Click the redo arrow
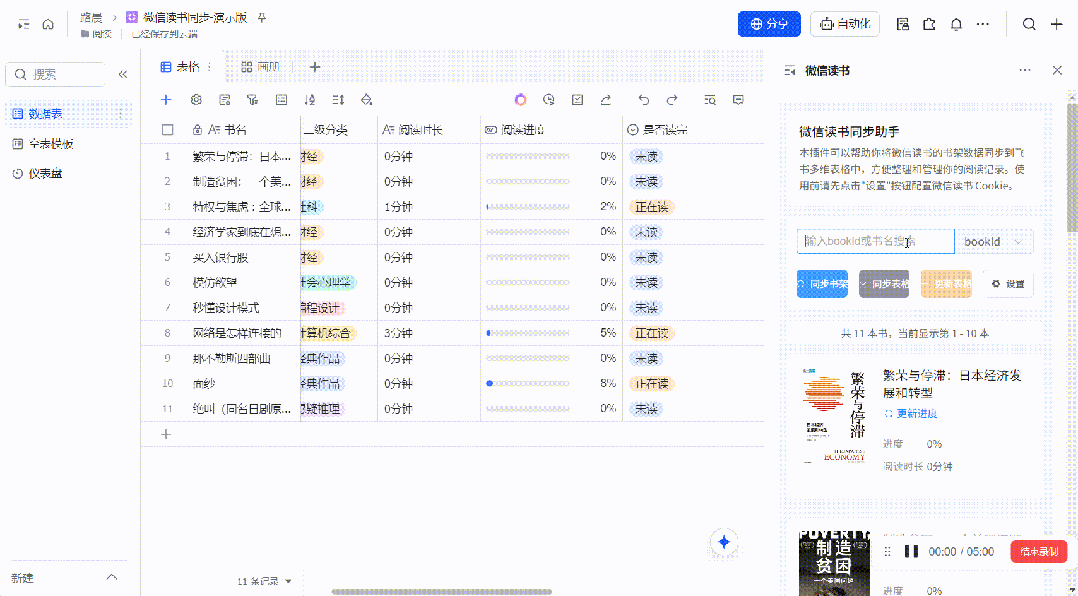 [x=672, y=100]
